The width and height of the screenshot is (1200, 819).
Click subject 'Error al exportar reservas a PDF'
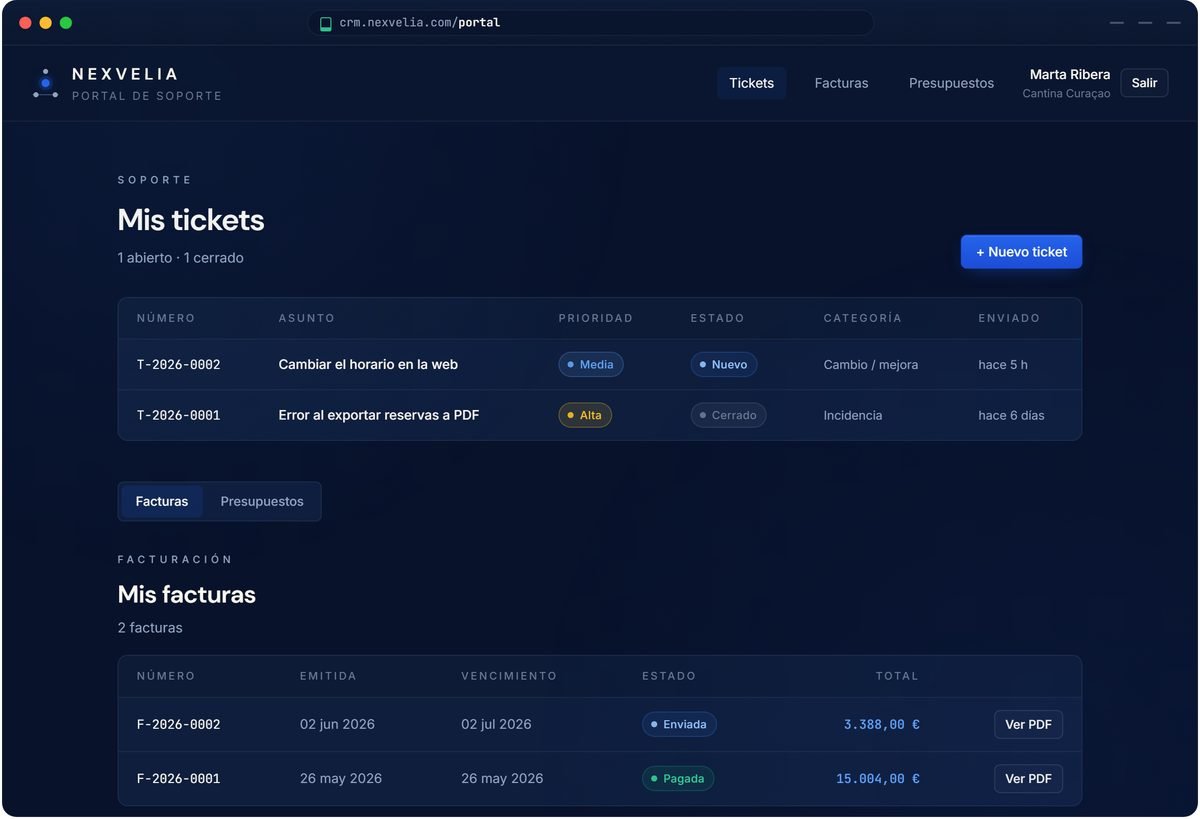click(379, 415)
